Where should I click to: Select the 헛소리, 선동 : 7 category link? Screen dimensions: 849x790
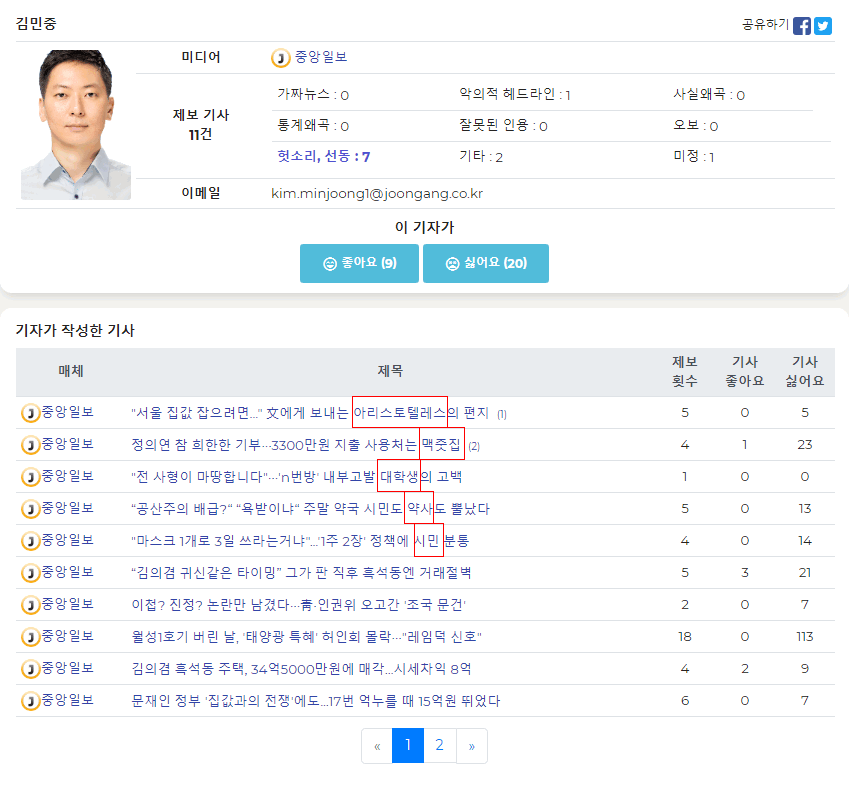pos(324,156)
